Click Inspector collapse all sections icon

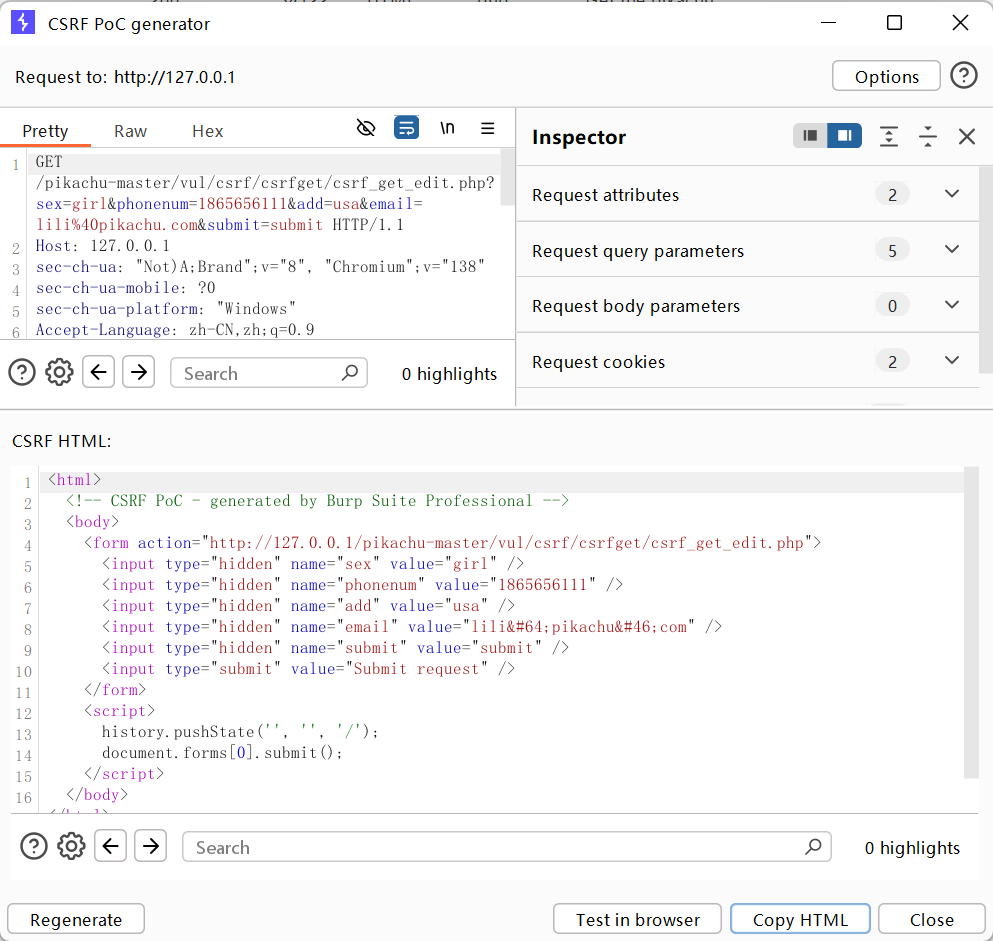click(x=928, y=136)
